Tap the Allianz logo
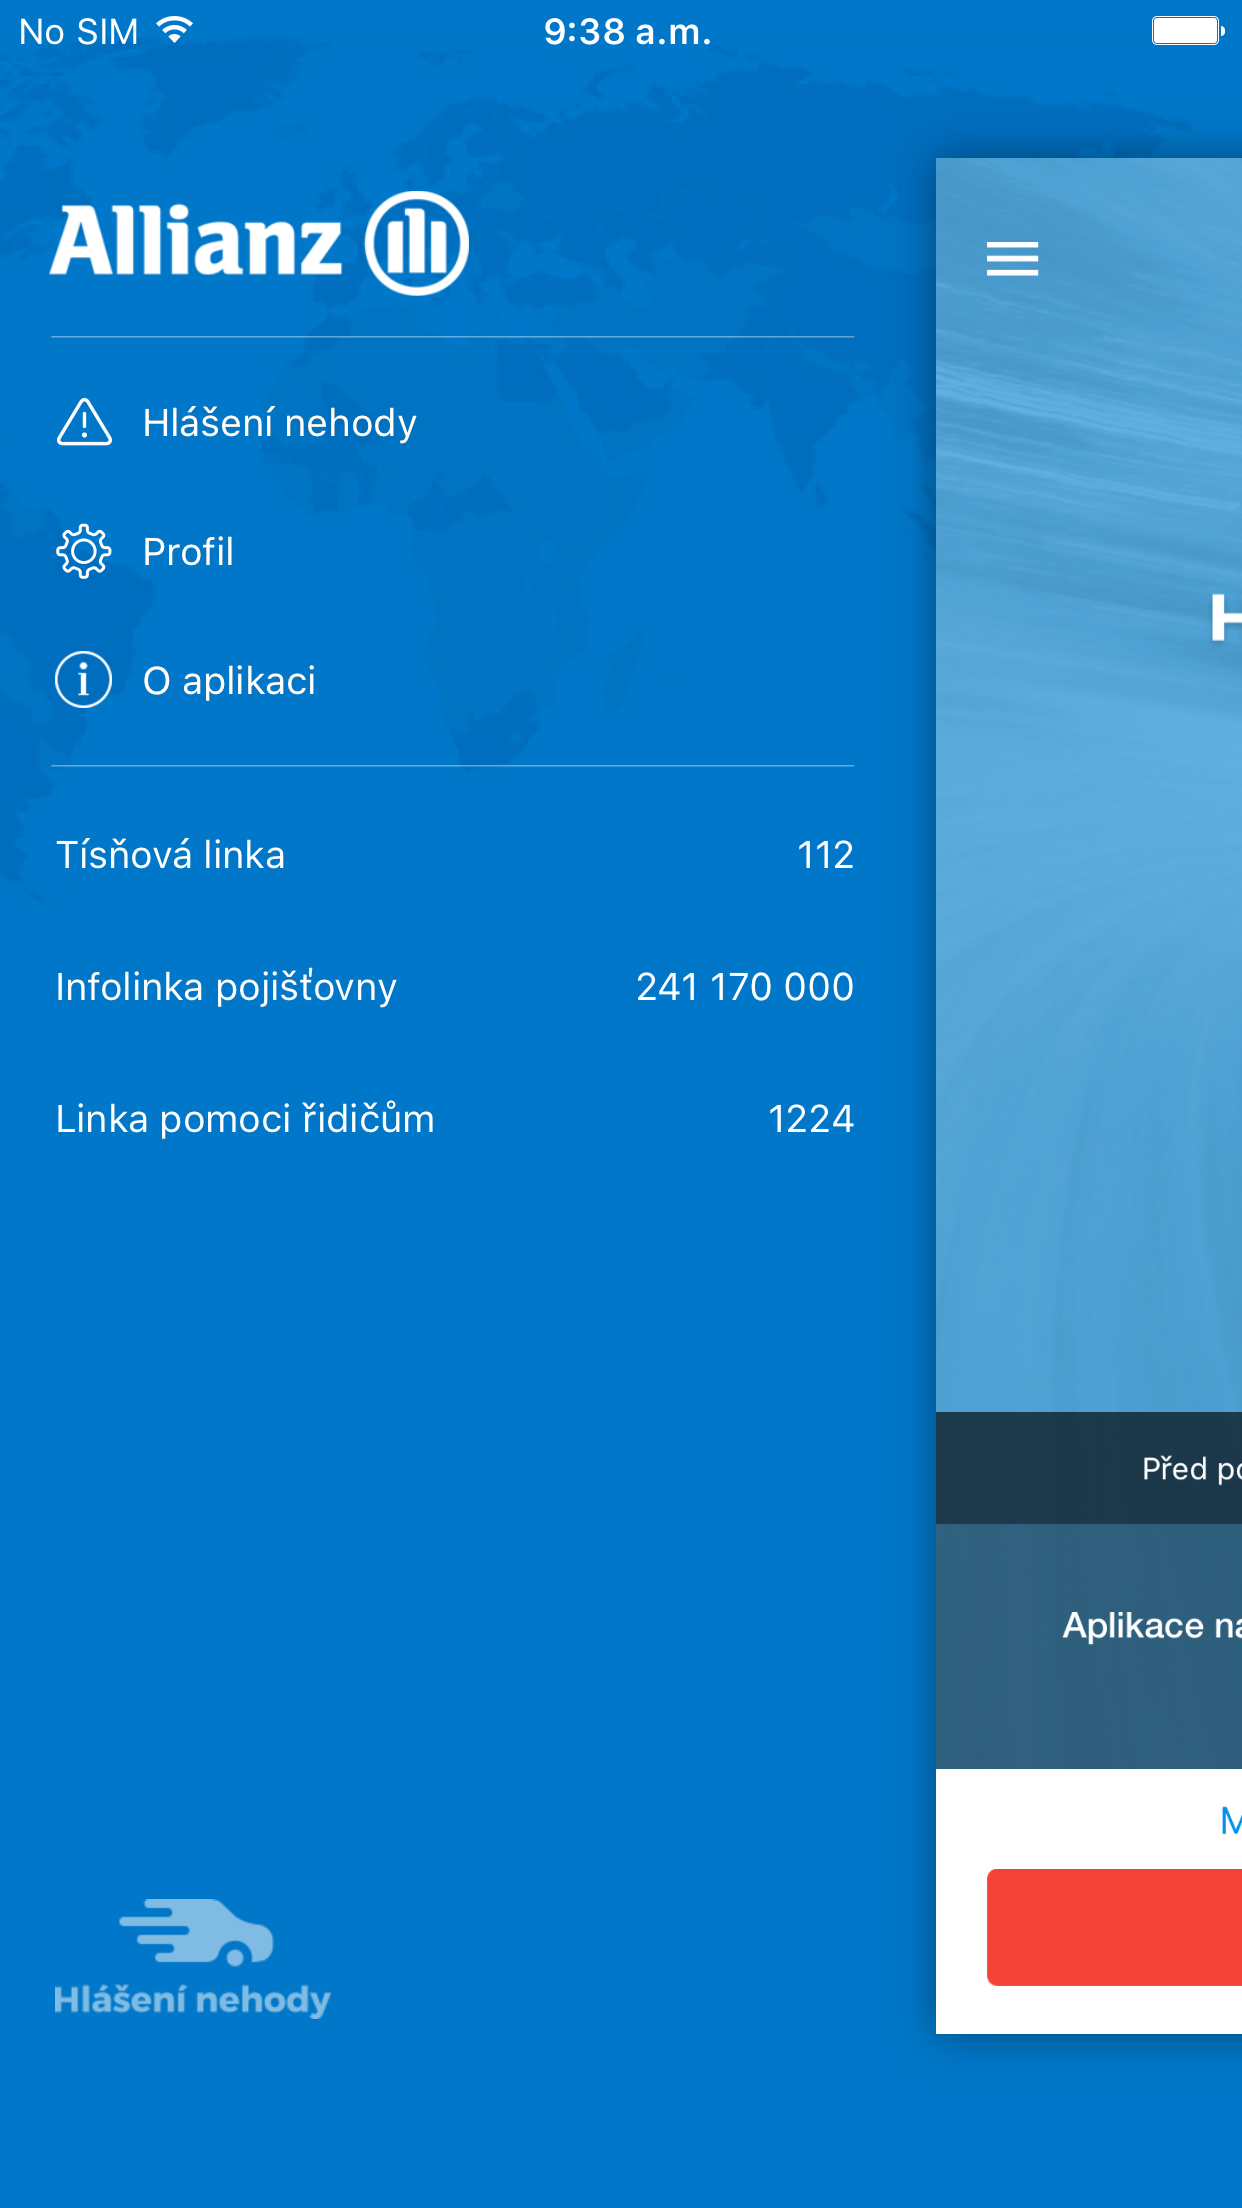This screenshot has width=1242, height=2208. click(x=260, y=242)
